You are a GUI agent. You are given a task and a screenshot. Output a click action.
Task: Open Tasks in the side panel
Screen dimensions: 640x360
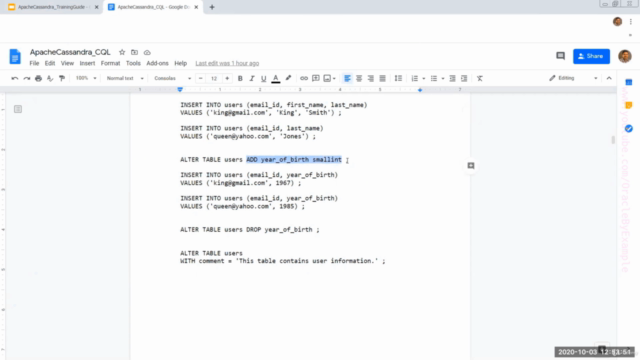click(629, 129)
